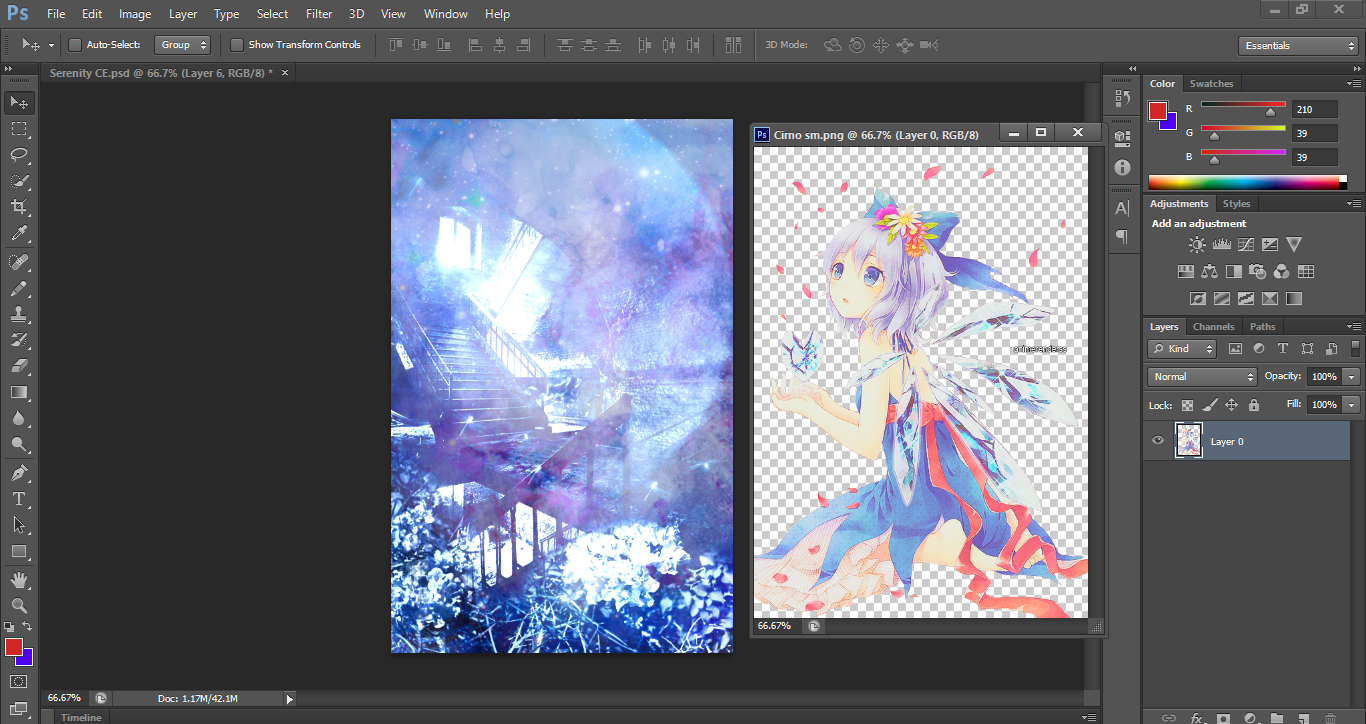Select the Rectangular Marquee tool
Image resolution: width=1366 pixels, height=724 pixels.
tap(19, 129)
